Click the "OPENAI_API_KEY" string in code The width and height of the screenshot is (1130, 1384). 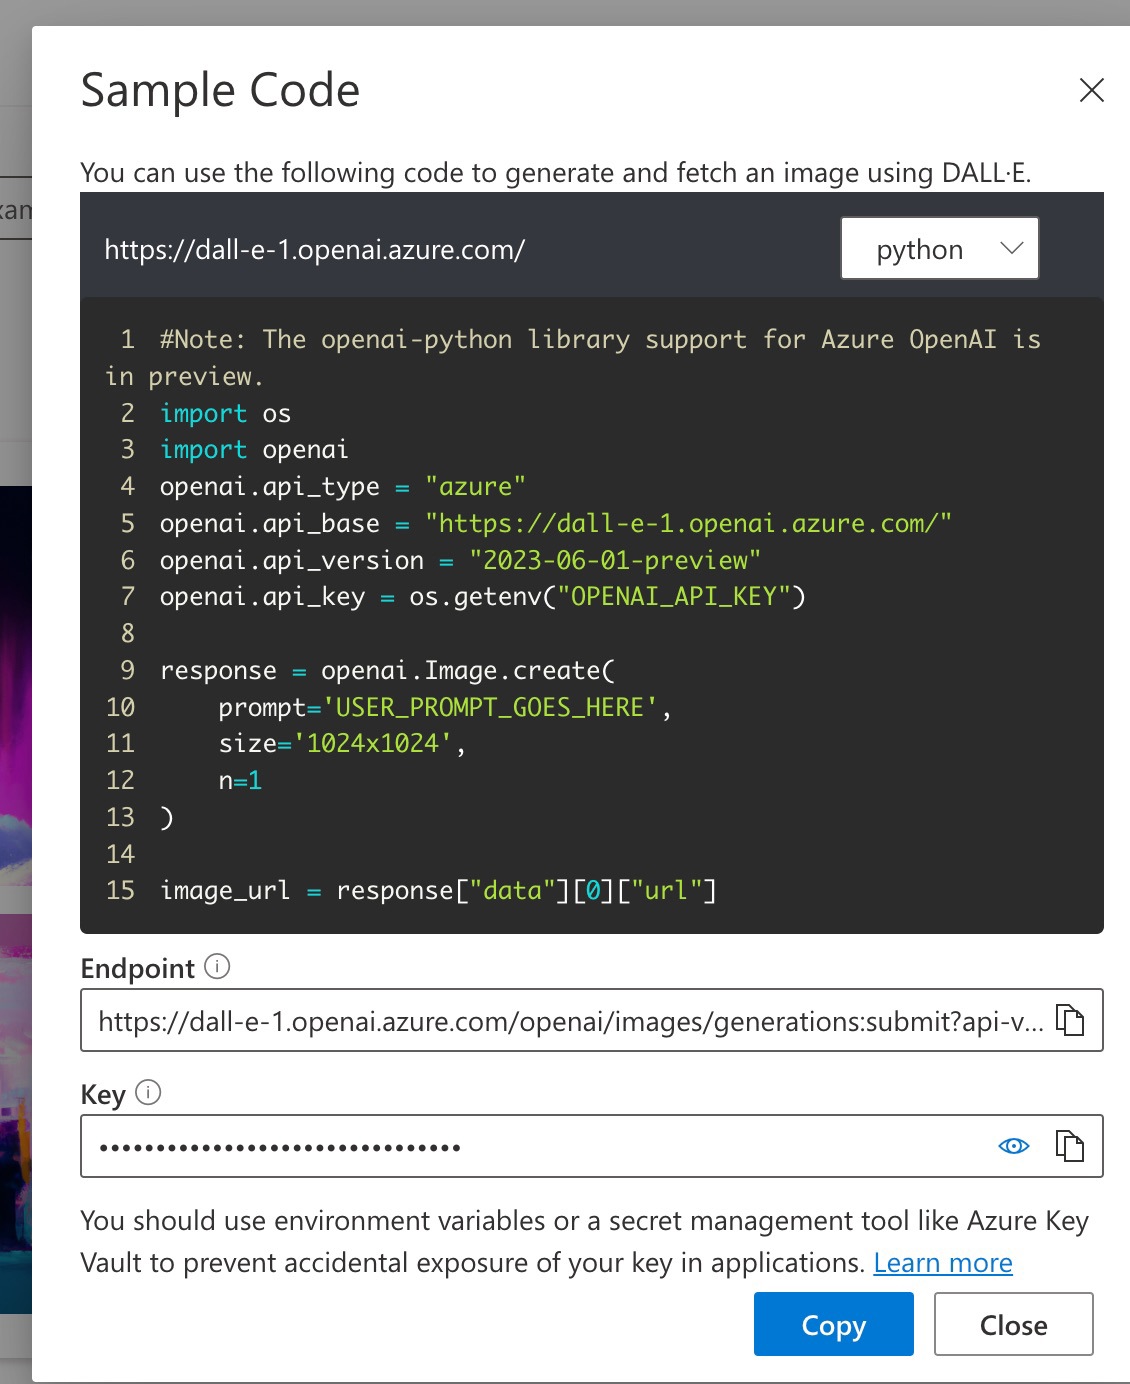(674, 597)
